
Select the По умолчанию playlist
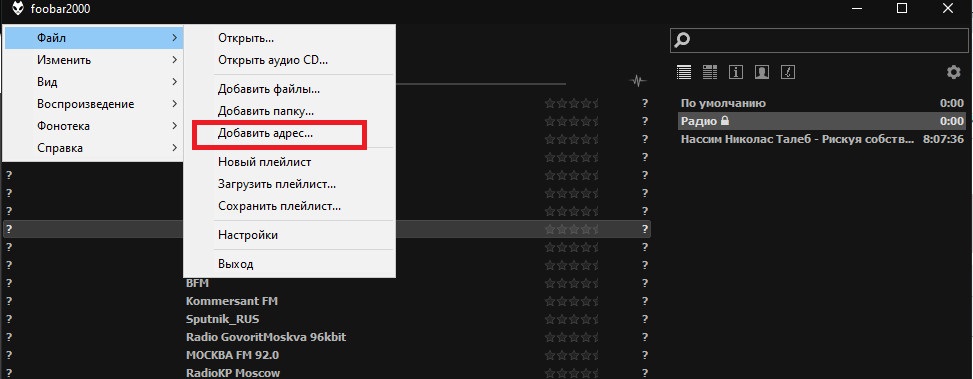(x=822, y=104)
